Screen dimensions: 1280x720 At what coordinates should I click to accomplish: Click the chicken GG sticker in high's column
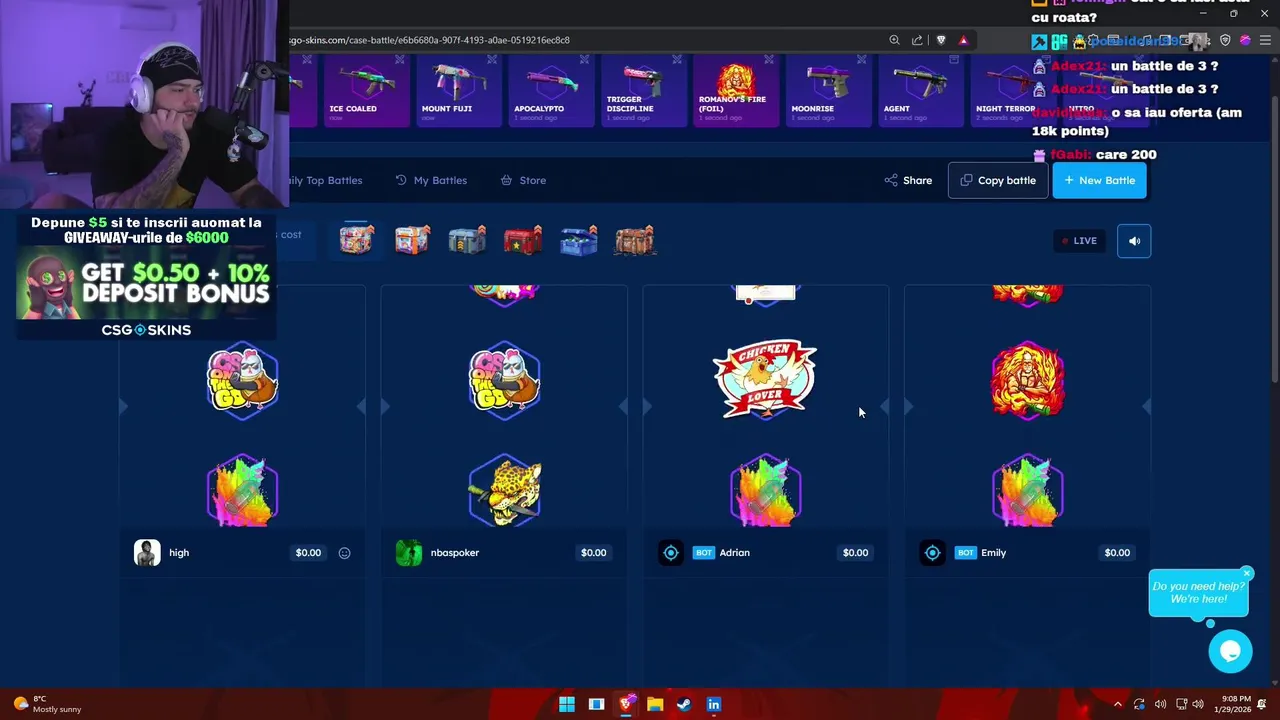point(243,379)
